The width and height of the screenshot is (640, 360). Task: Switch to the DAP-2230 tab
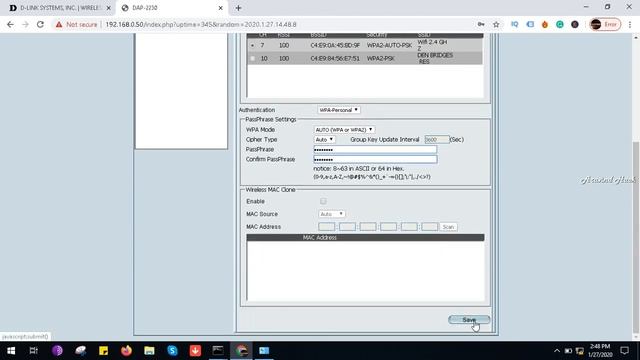[x=171, y=8]
